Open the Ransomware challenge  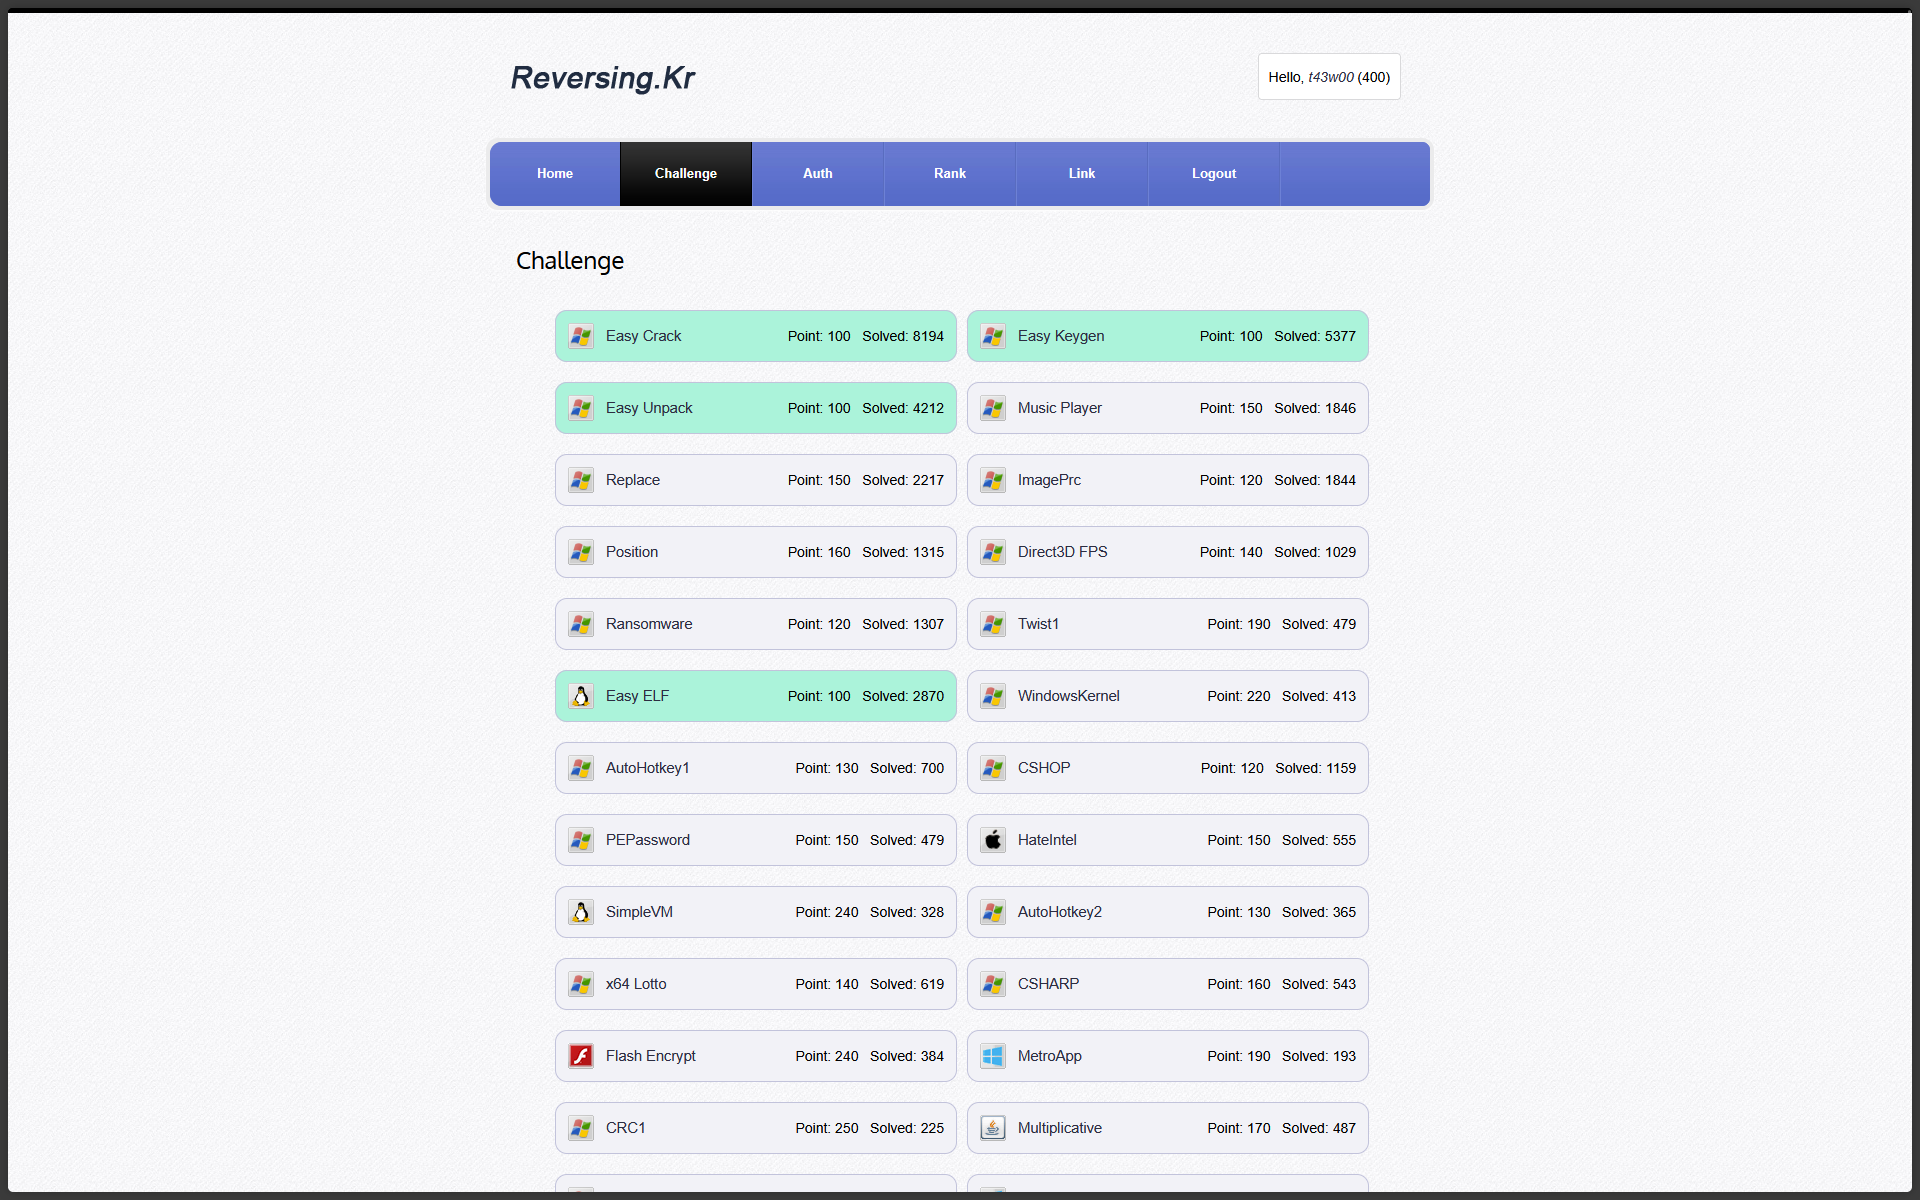756,624
